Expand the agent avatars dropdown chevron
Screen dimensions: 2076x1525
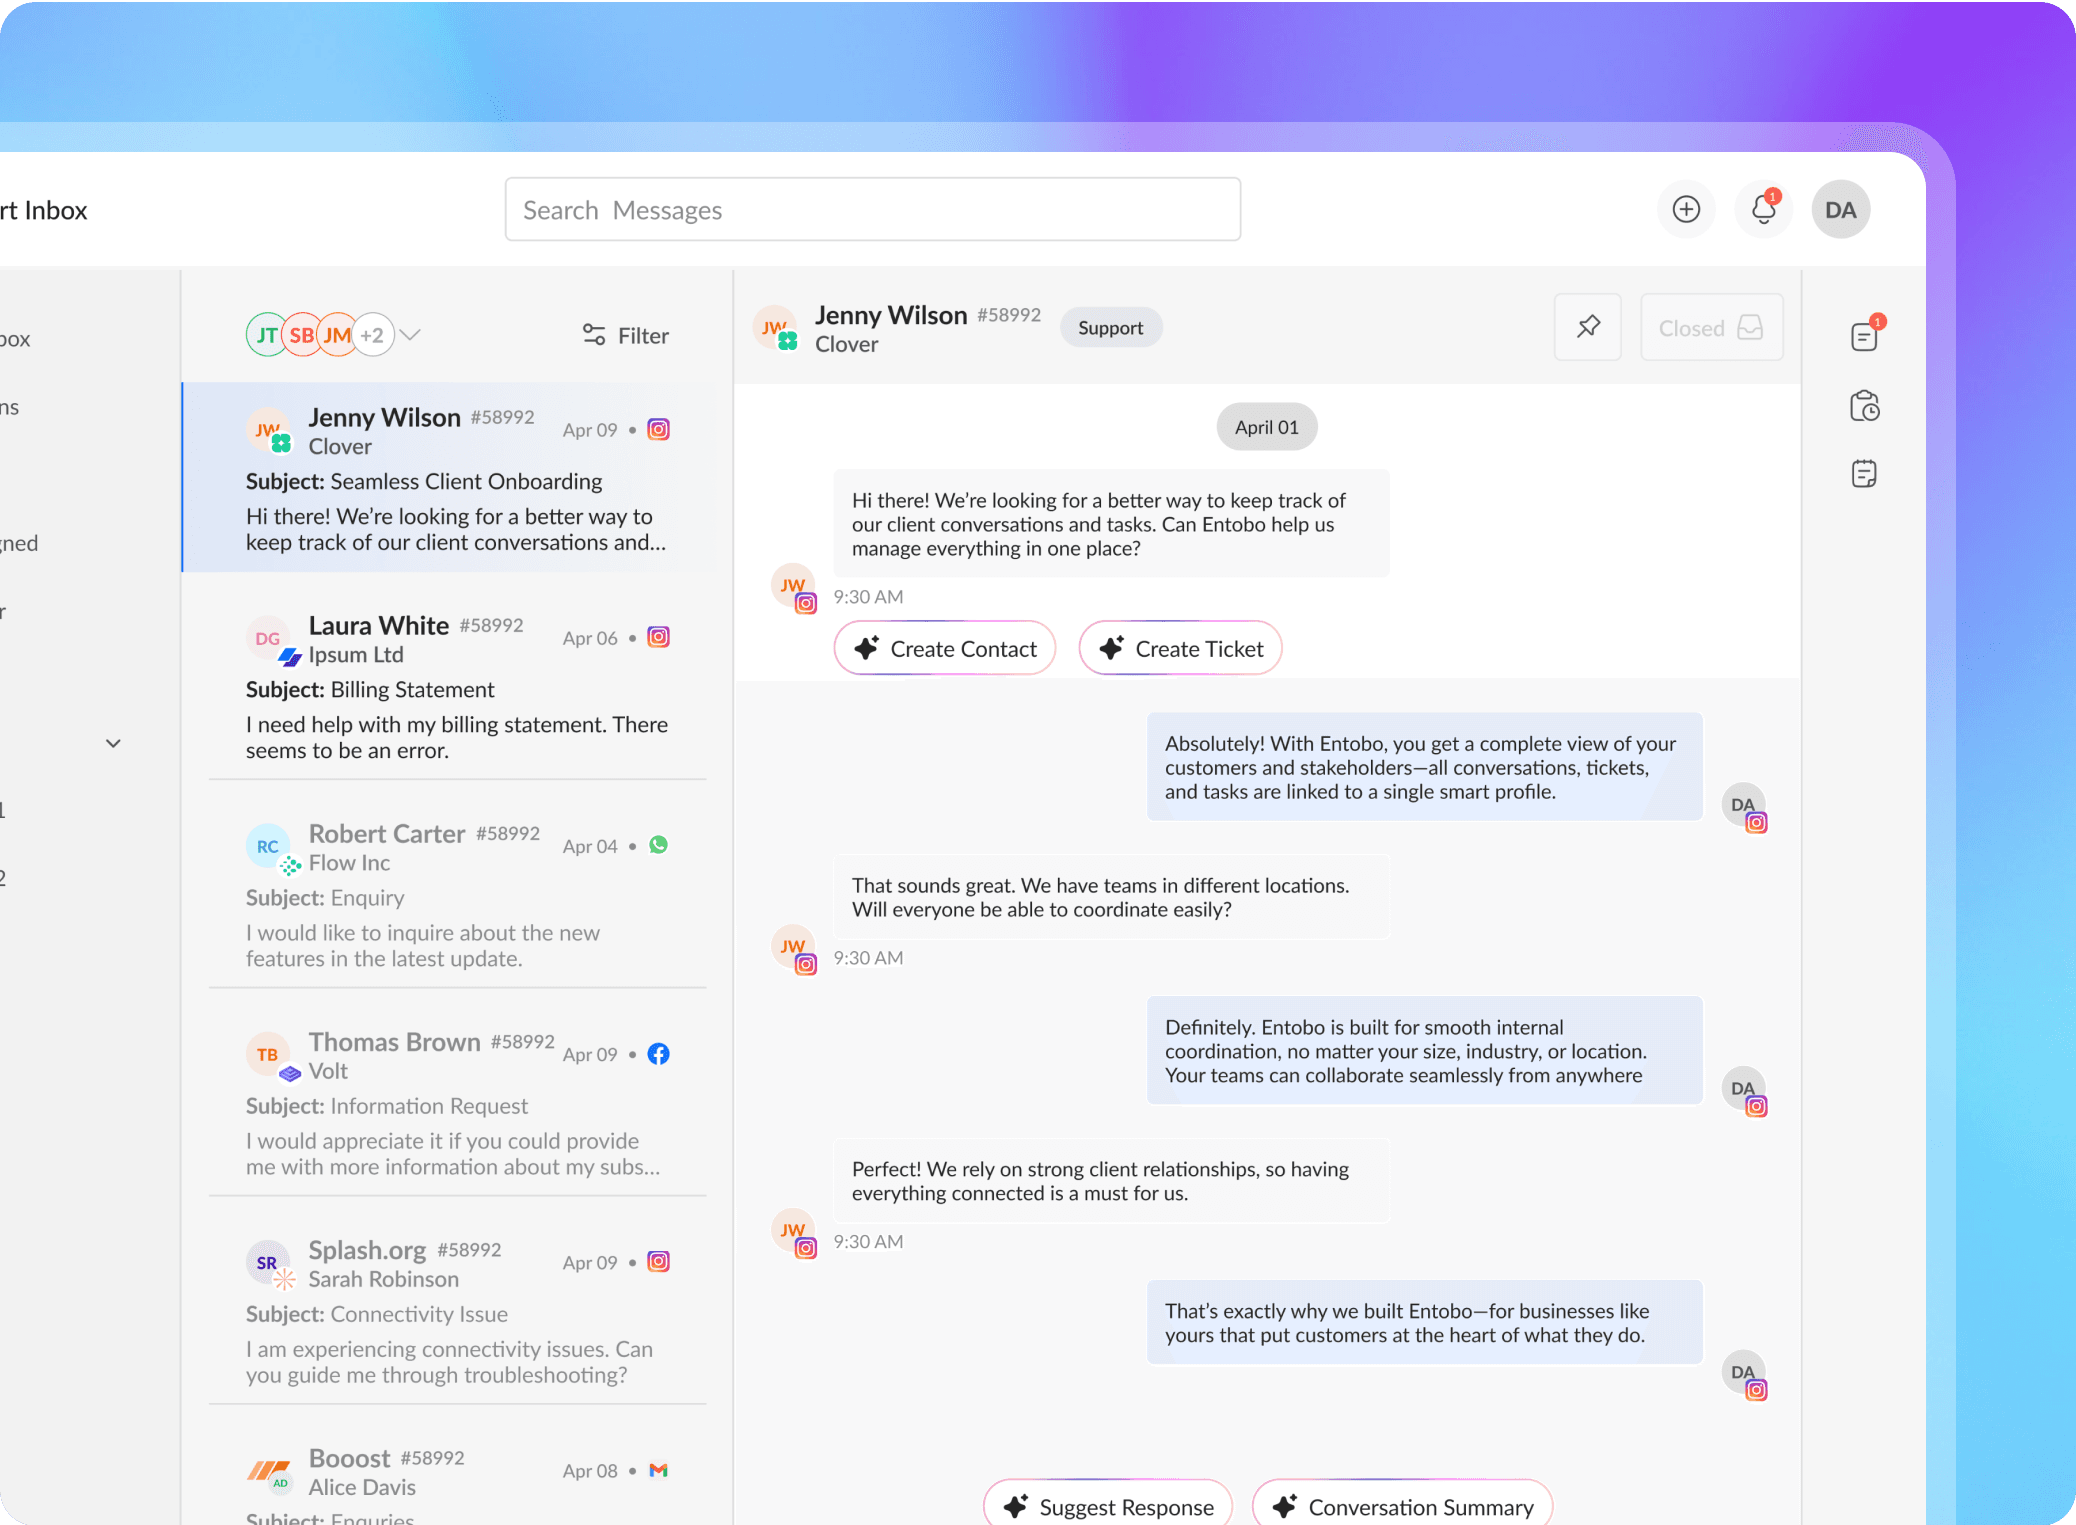(x=411, y=335)
